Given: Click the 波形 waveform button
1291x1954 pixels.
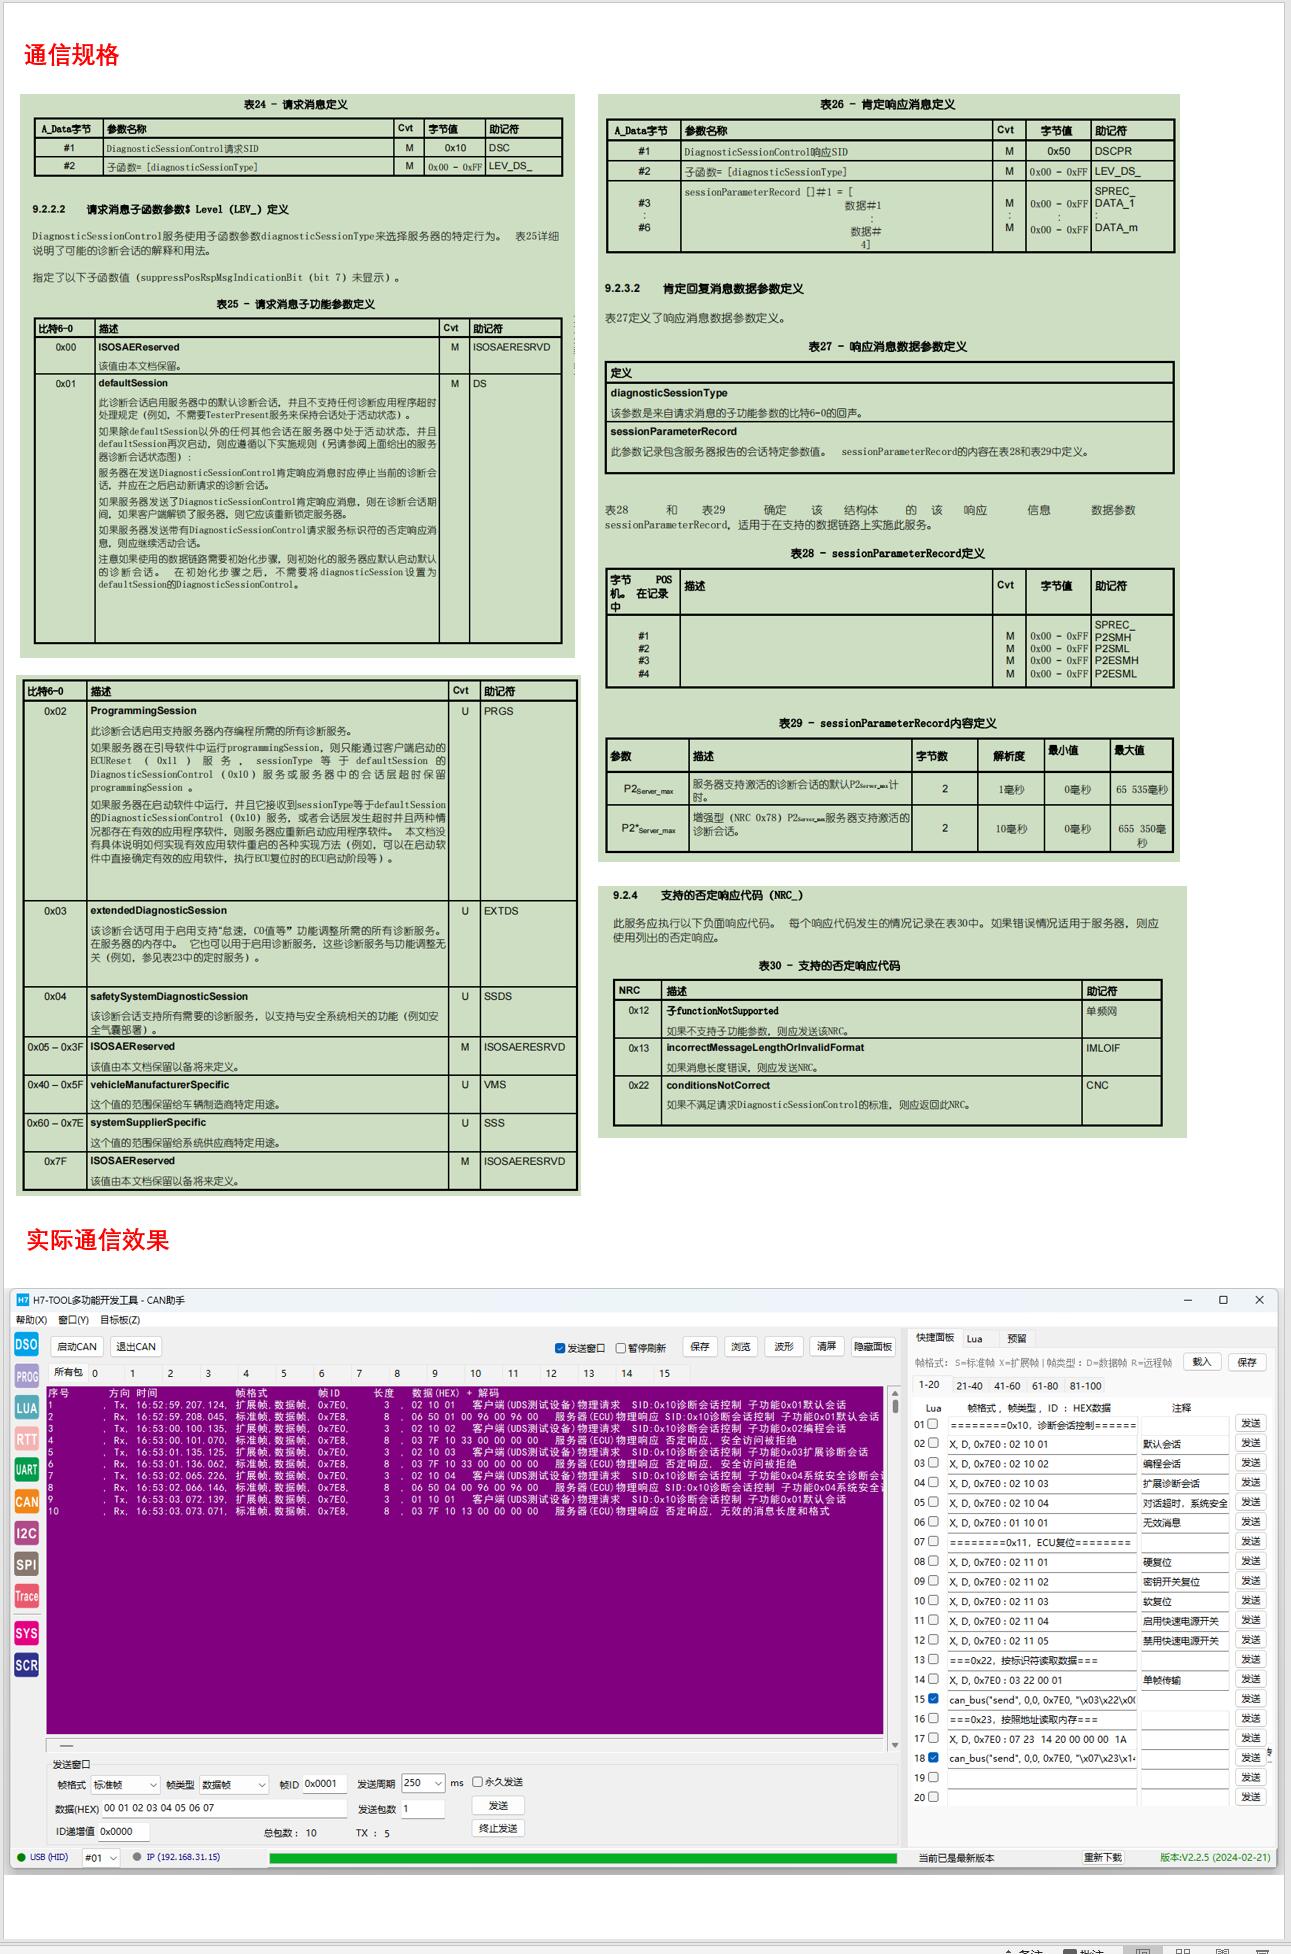Looking at the screenshot, I should point(784,1347).
